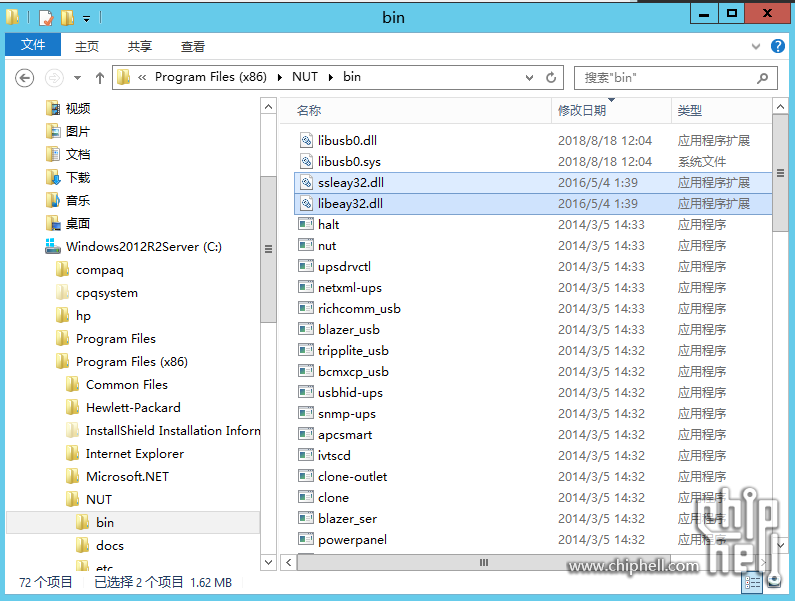This screenshot has height=601, width=795.
Task: Click the halt application icon
Action: pos(306,224)
